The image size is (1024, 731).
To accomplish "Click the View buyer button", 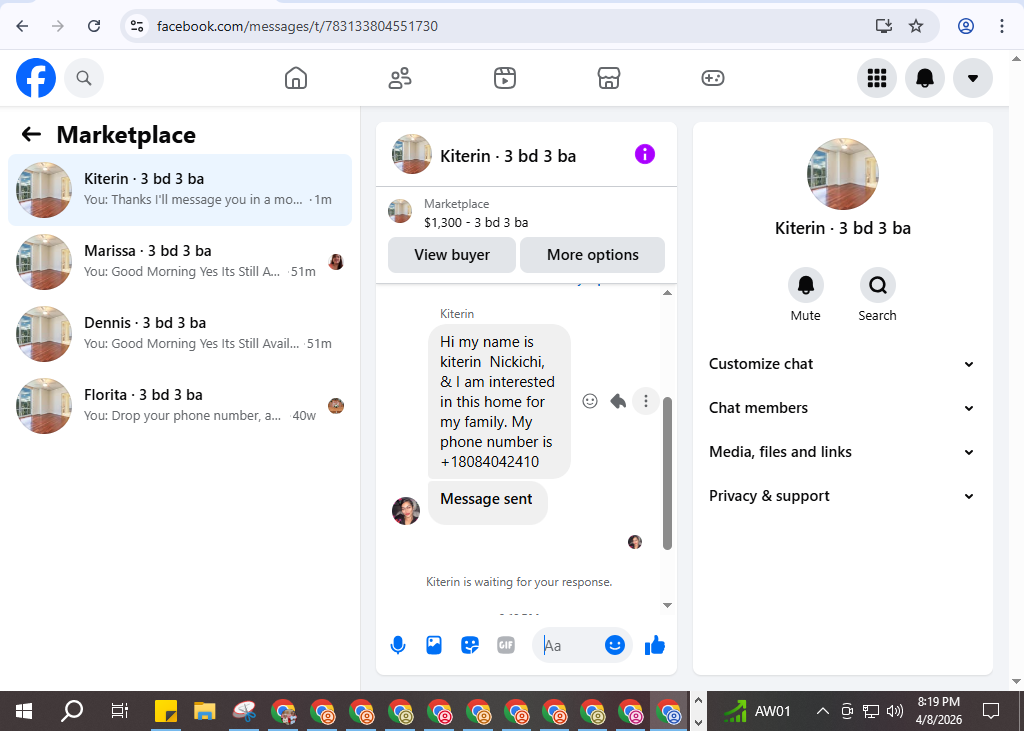I will (452, 255).
